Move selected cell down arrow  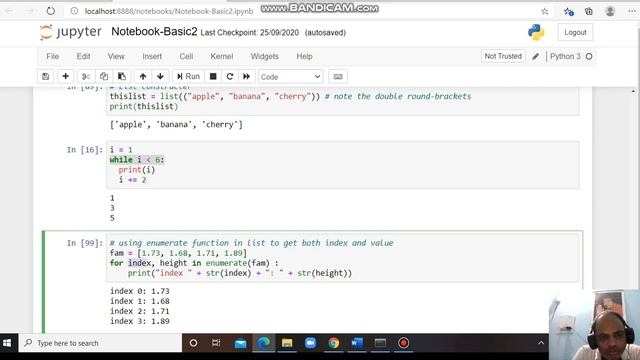[160, 76]
